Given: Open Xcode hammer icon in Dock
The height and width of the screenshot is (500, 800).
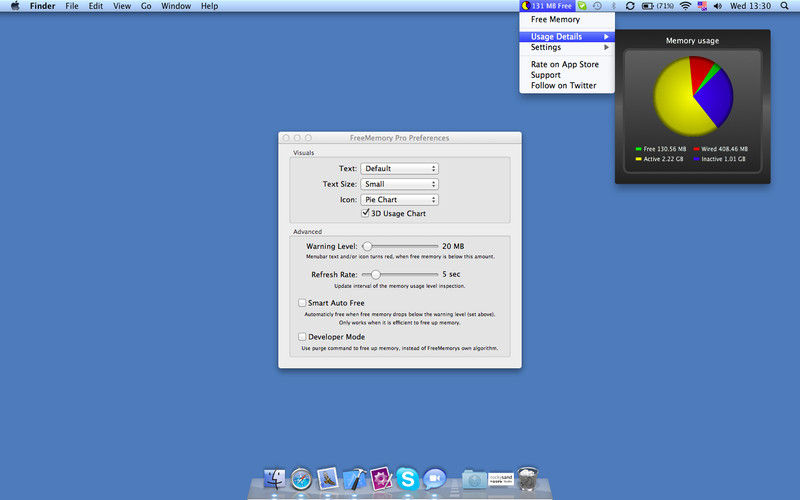Looking at the screenshot, I should [354, 479].
